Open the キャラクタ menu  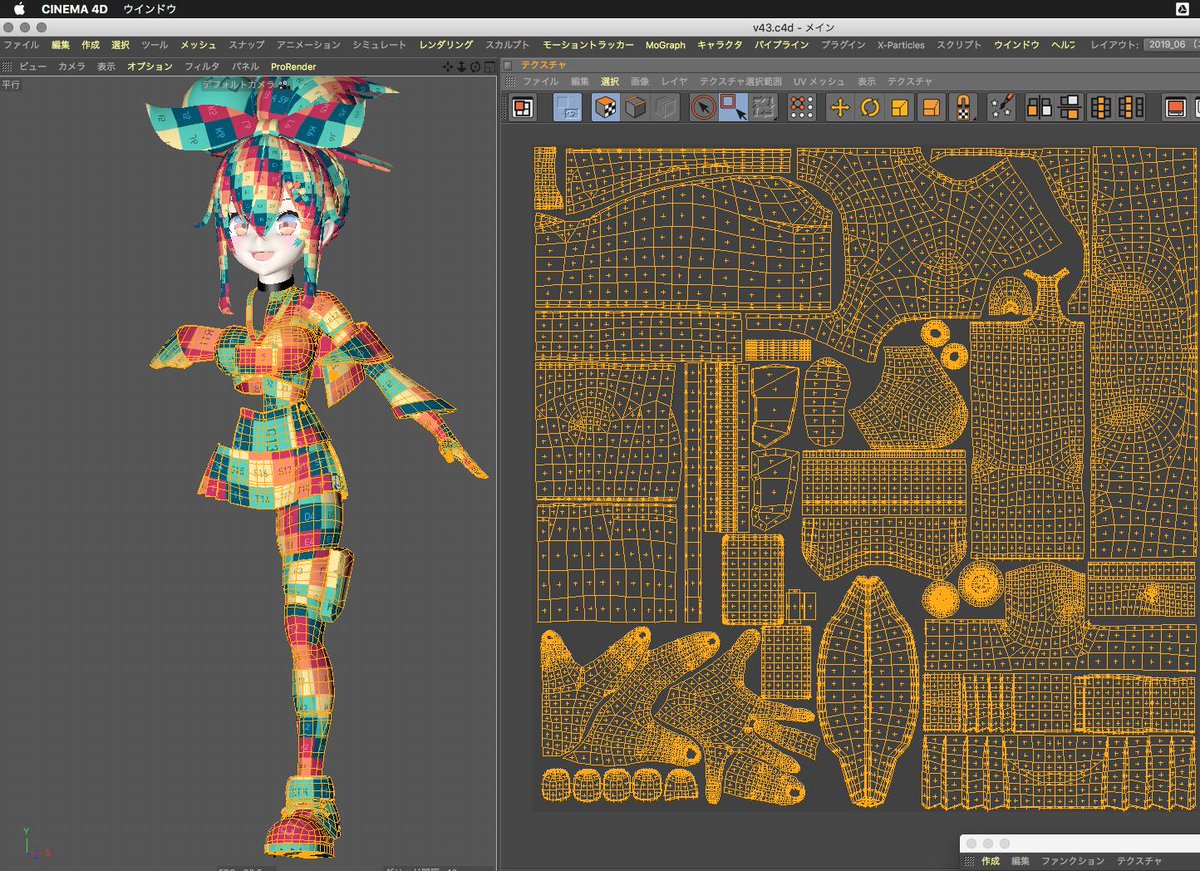(720, 45)
